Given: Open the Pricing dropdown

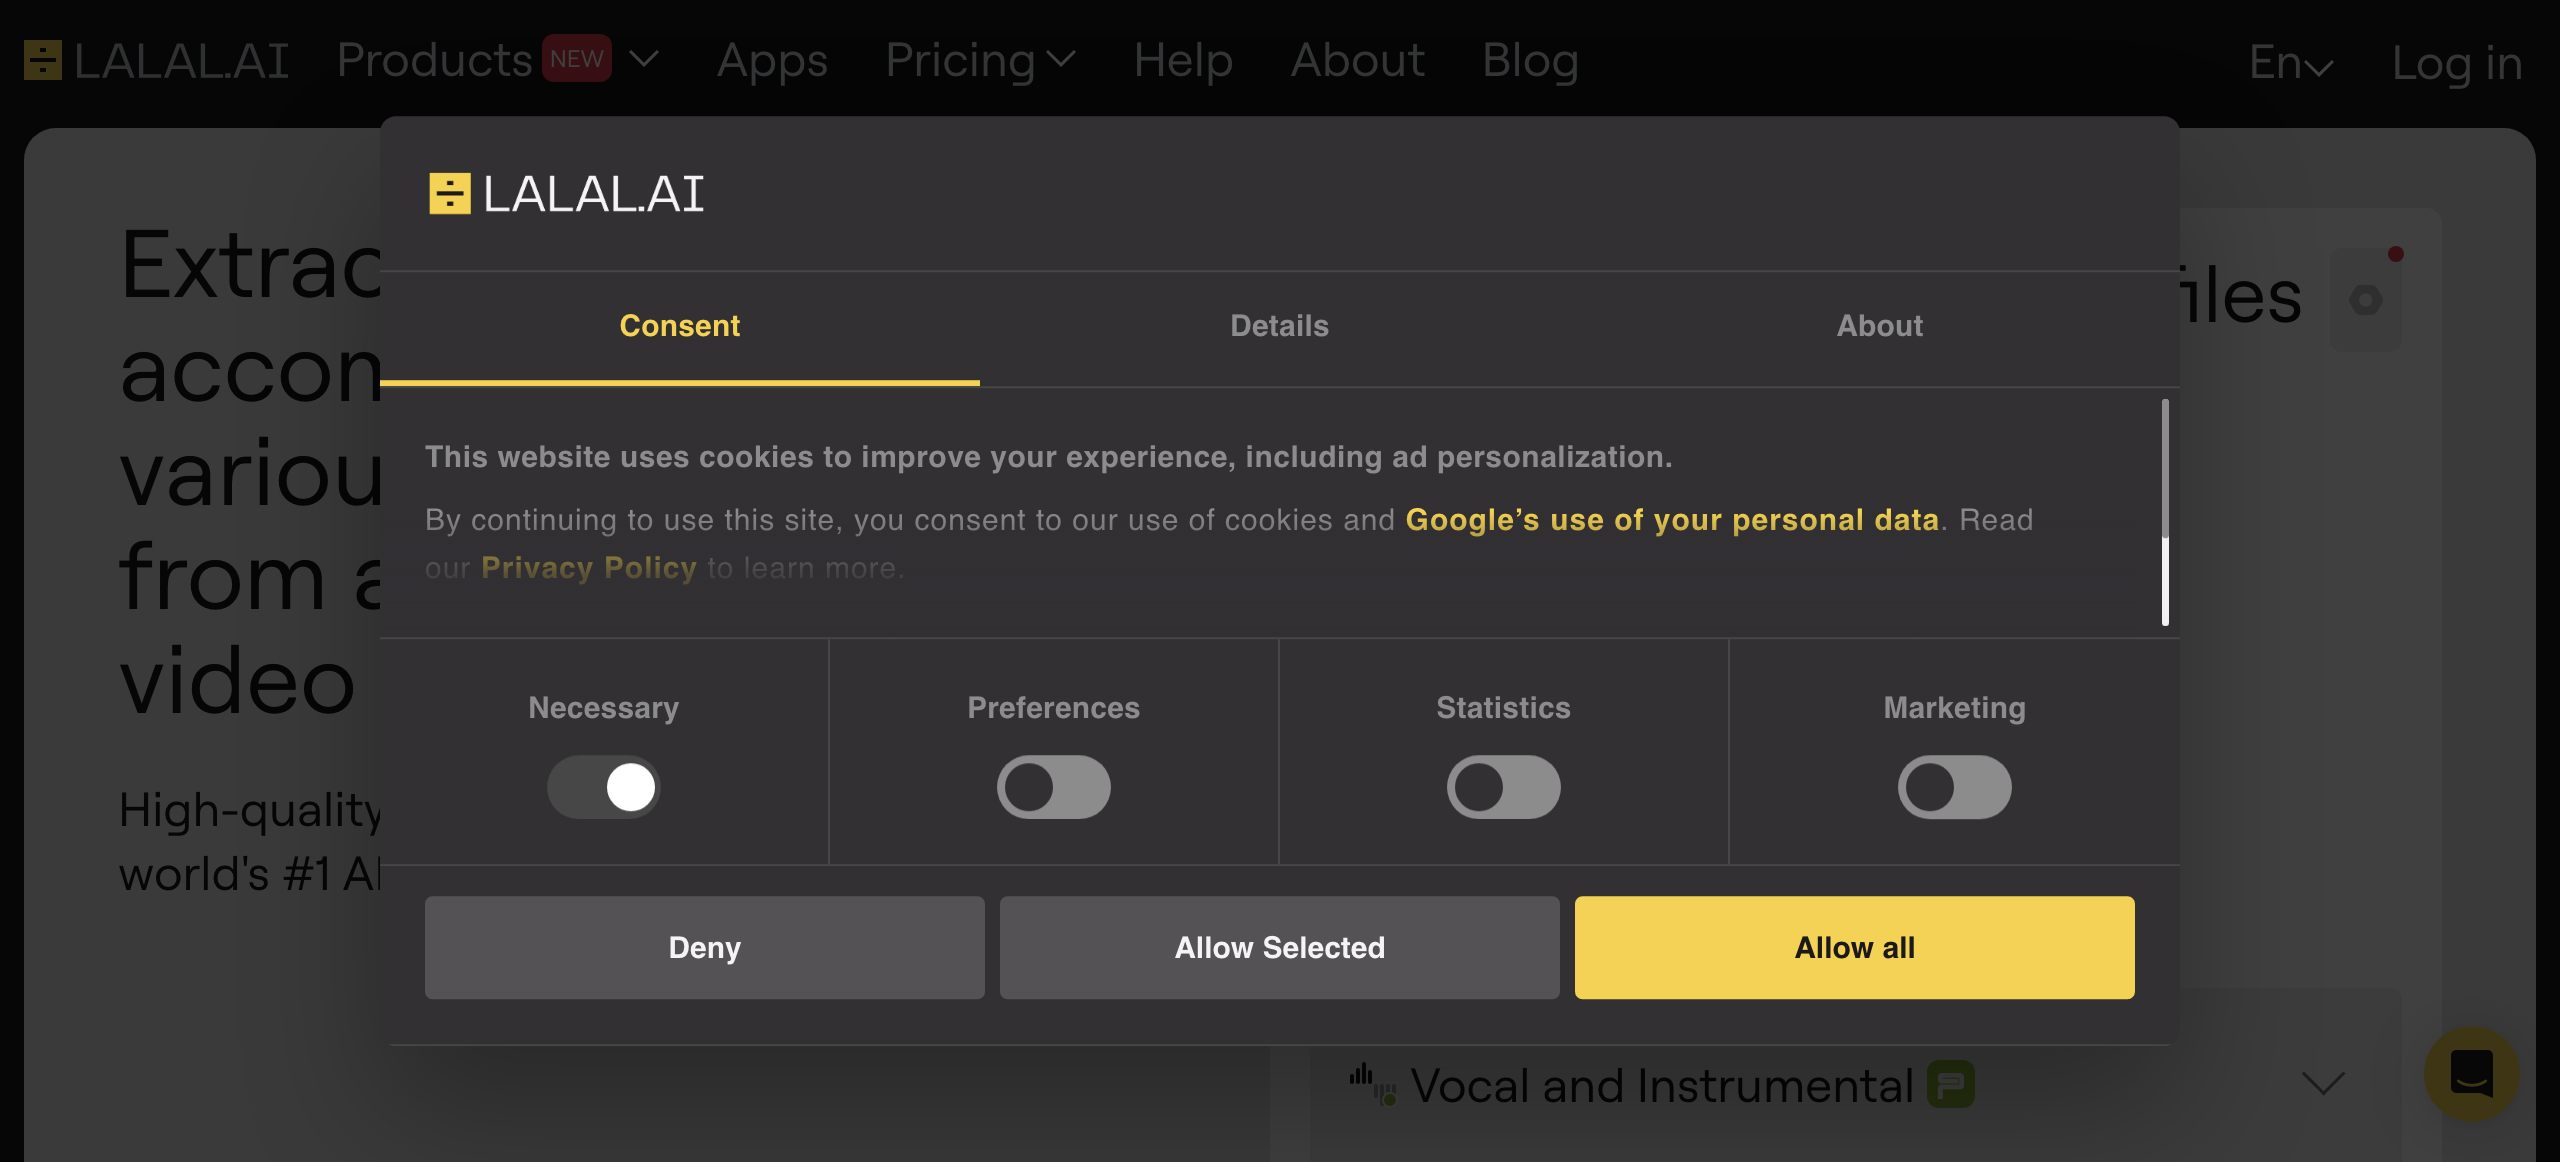Looking at the screenshot, I should point(980,61).
